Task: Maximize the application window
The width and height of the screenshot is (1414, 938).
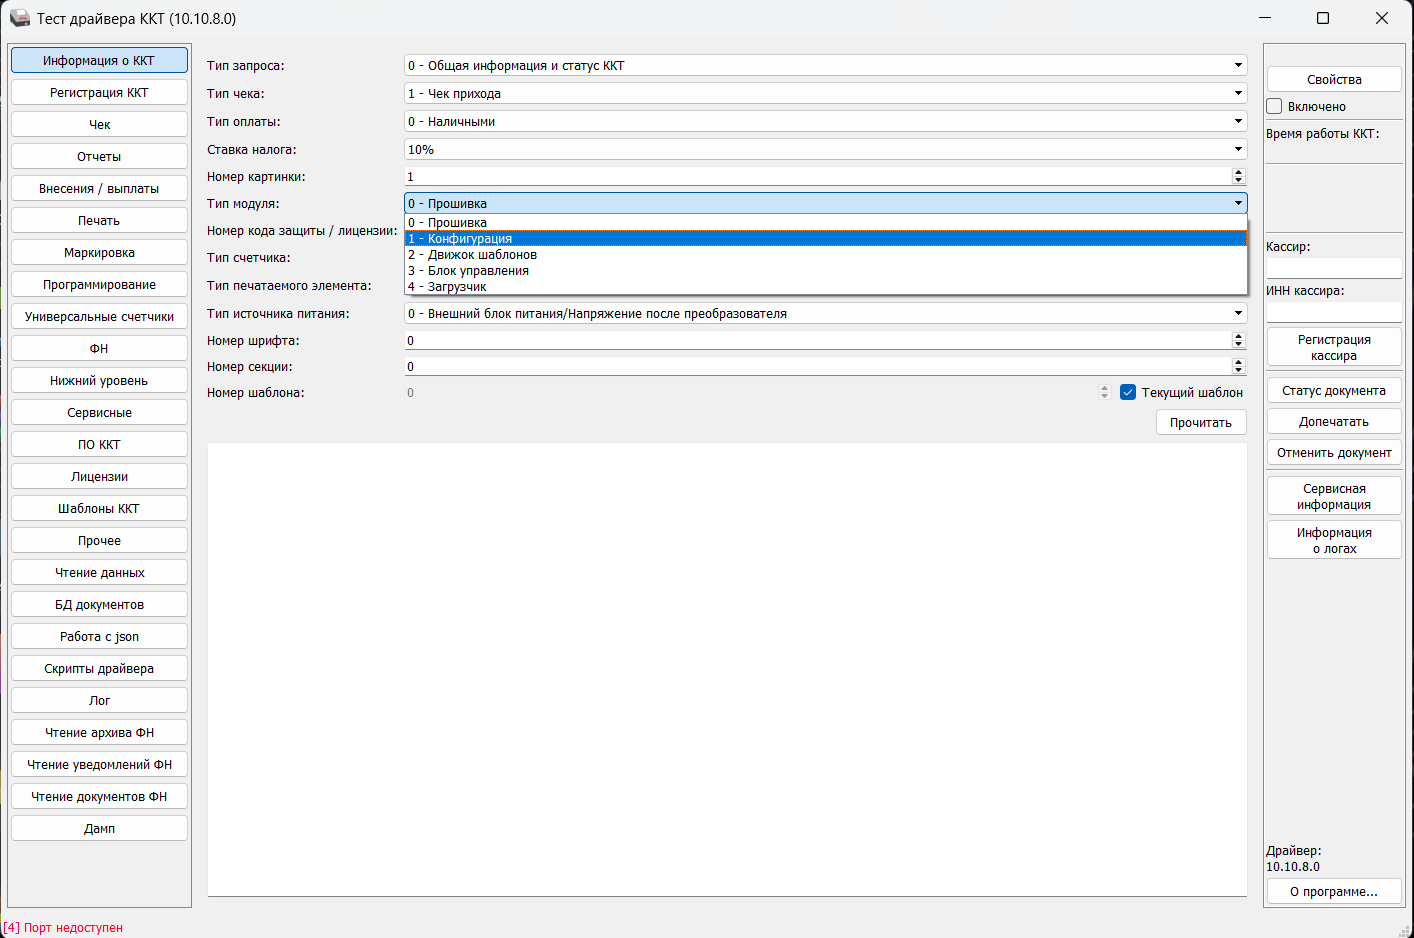Action: tap(1323, 18)
